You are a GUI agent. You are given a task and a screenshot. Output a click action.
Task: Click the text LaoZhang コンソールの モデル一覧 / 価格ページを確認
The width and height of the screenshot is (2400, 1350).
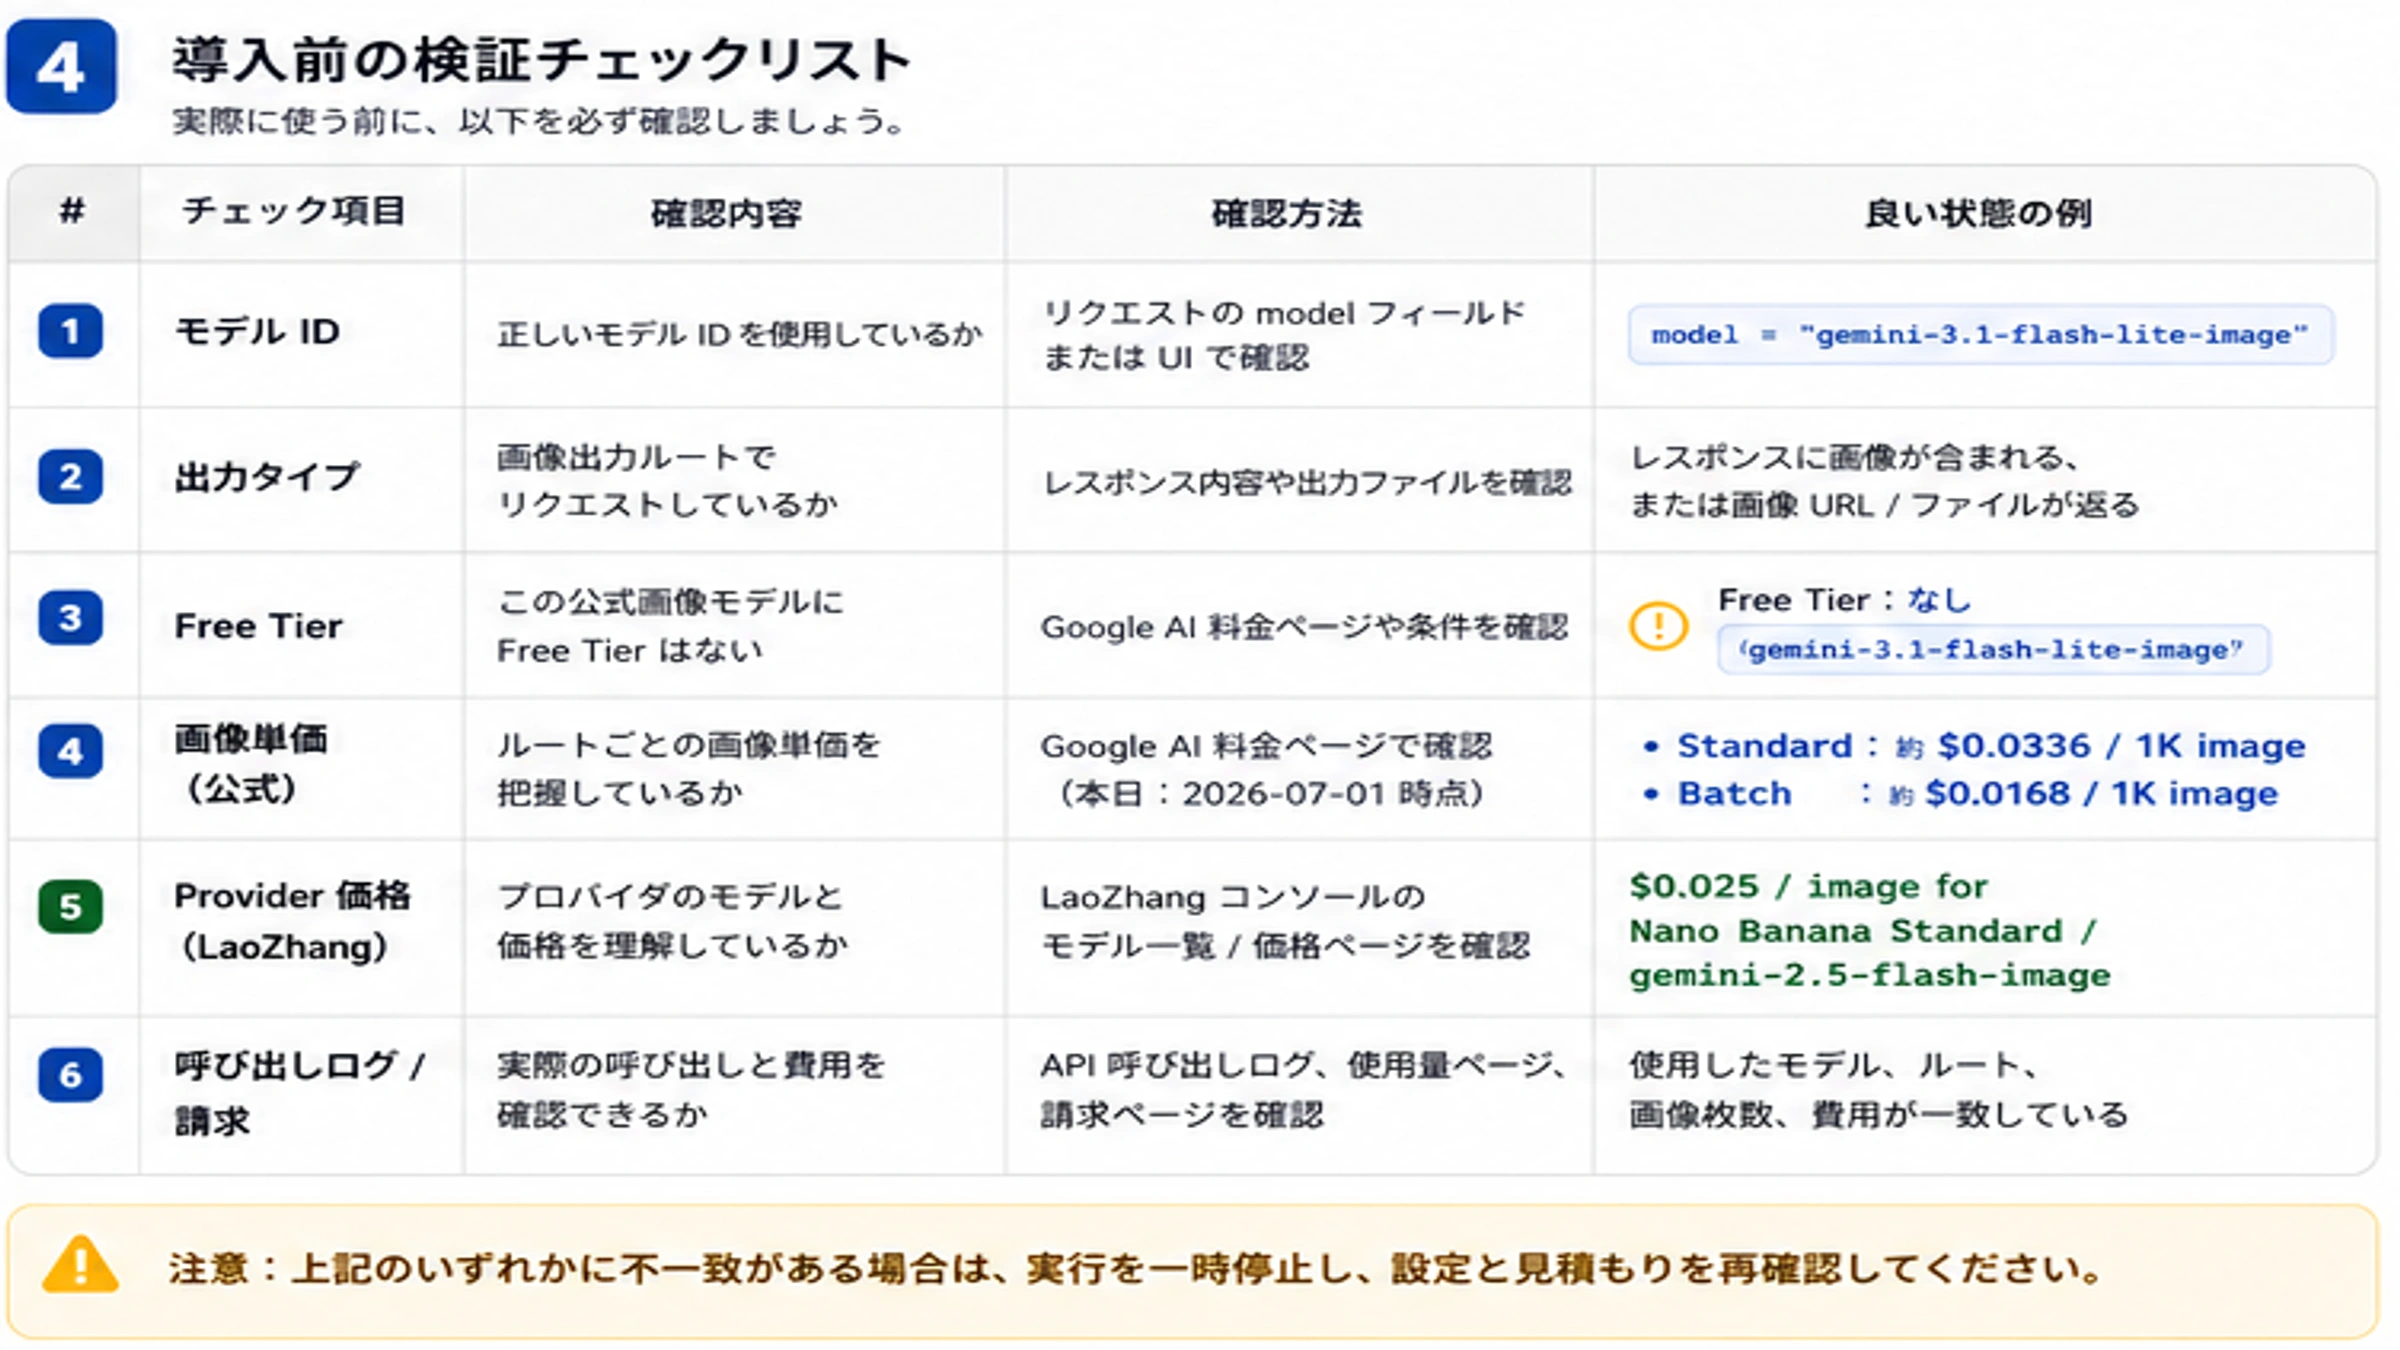click(1285, 921)
